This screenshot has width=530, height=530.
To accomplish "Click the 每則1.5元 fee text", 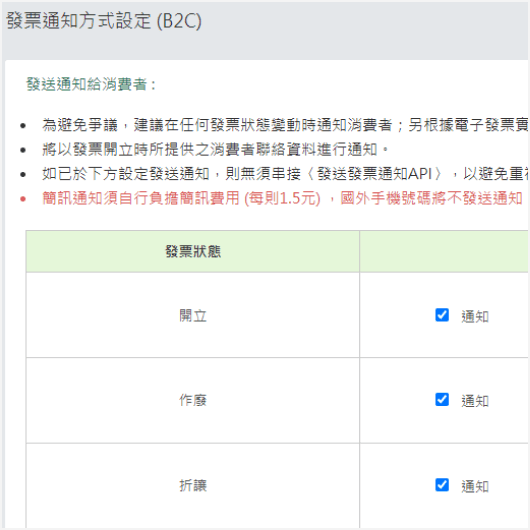I will [x=282, y=198].
